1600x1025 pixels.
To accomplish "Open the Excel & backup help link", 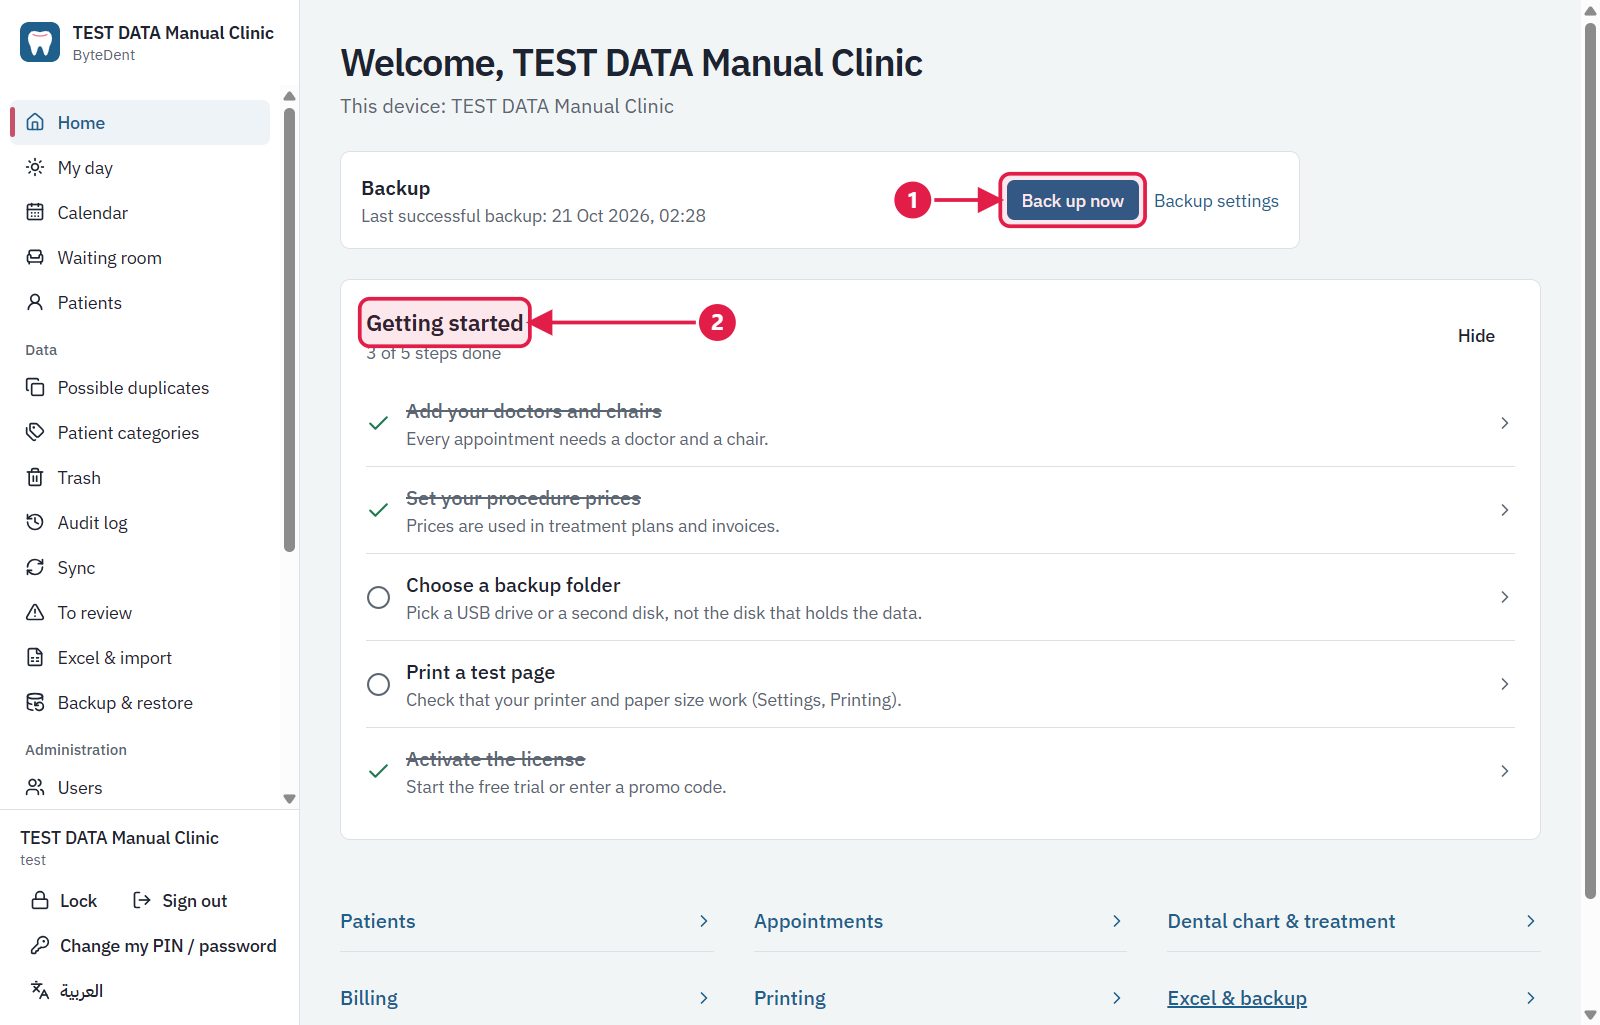I will (1237, 998).
